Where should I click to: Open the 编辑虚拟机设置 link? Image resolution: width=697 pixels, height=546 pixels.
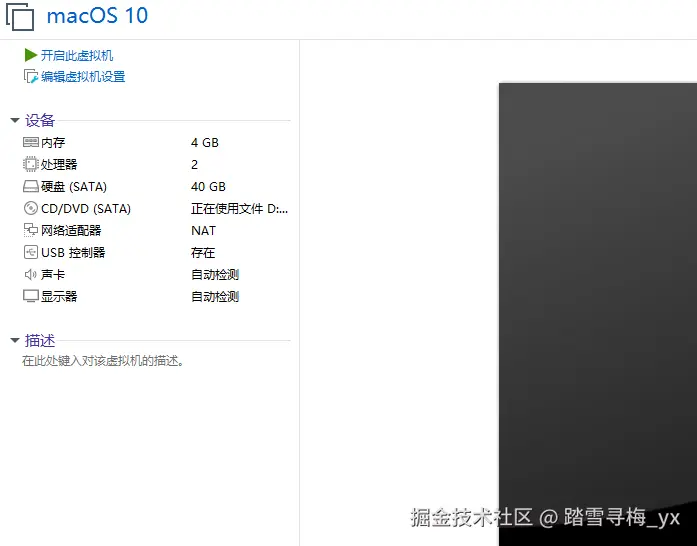pos(83,76)
